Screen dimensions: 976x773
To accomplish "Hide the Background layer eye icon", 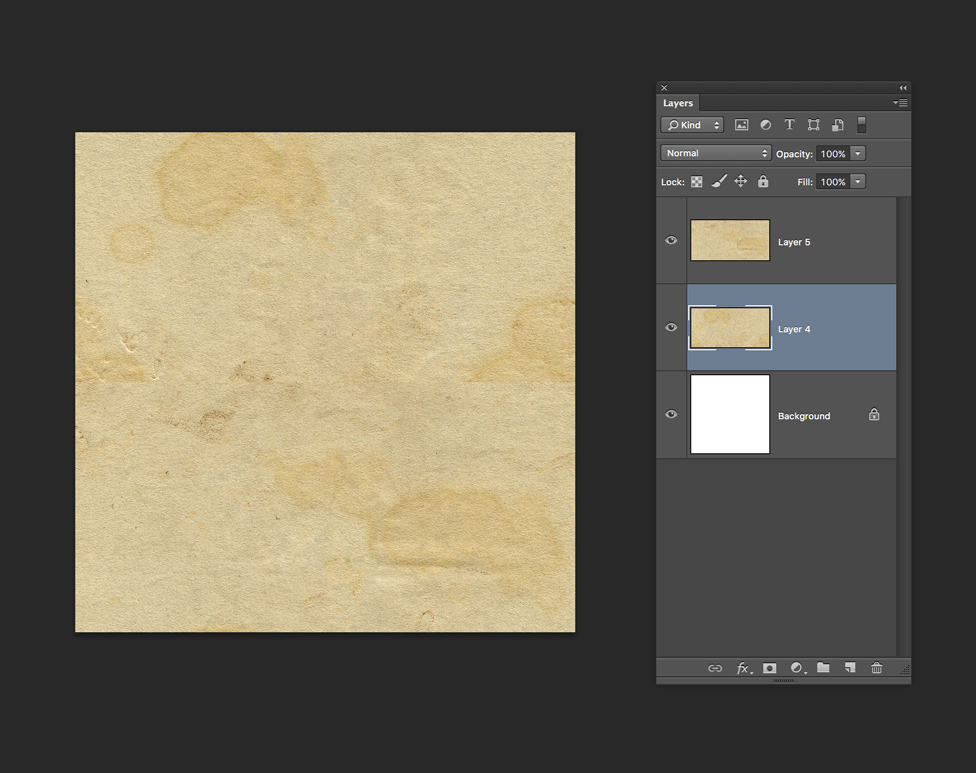I will point(671,415).
